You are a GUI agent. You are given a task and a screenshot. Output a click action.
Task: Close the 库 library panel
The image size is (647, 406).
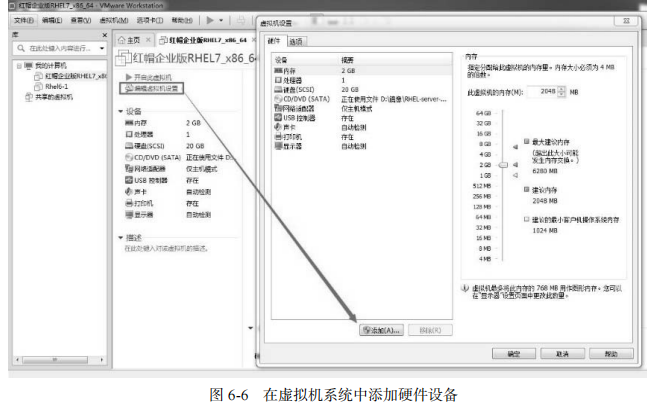(x=104, y=35)
